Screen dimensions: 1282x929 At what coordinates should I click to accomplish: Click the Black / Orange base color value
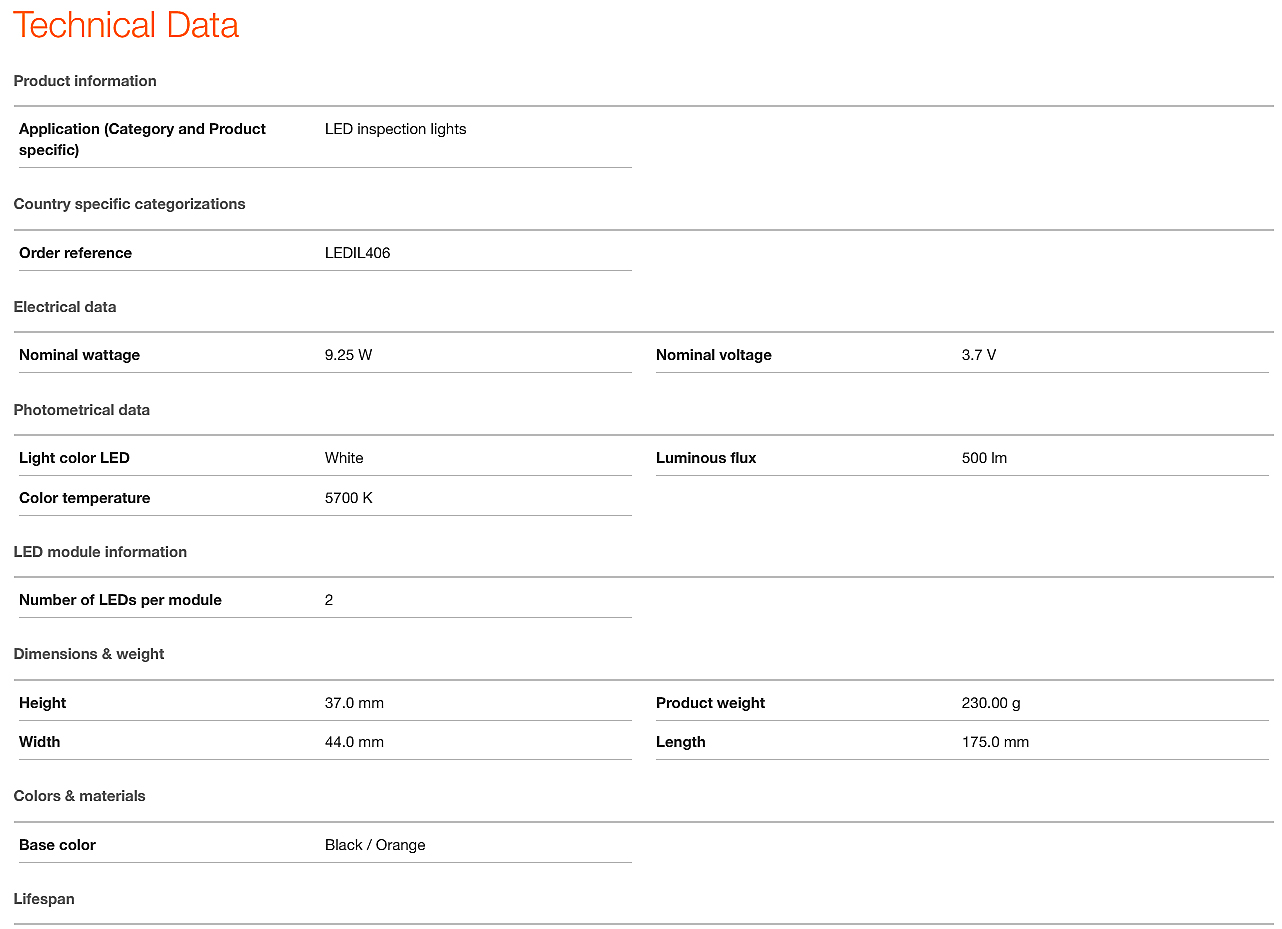pyautogui.click(x=375, y=845)
